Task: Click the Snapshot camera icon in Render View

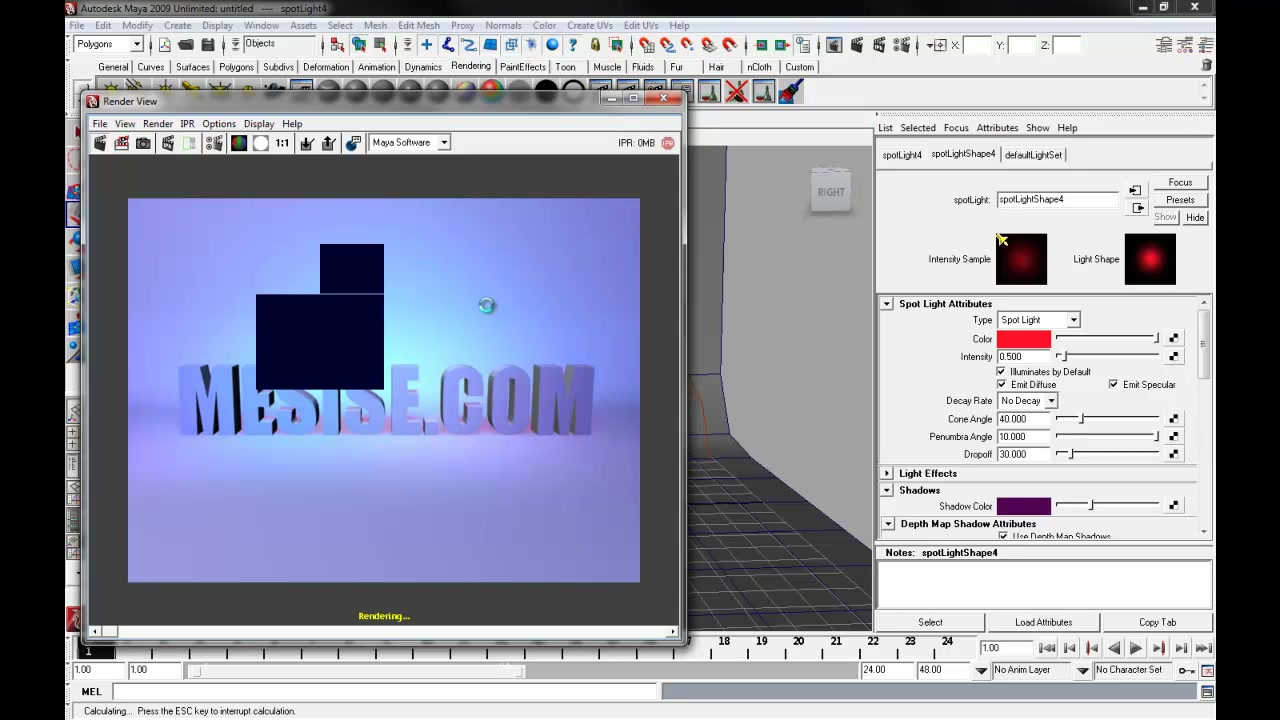Action: tap(143, 143)
